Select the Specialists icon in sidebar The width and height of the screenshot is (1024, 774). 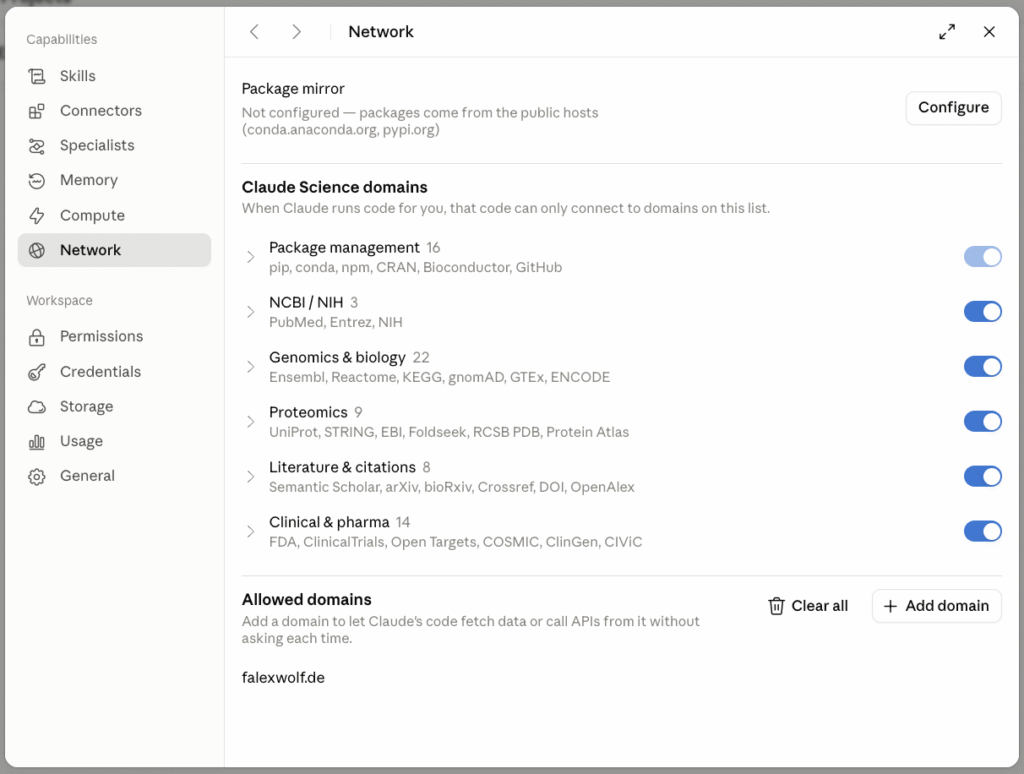37,146
